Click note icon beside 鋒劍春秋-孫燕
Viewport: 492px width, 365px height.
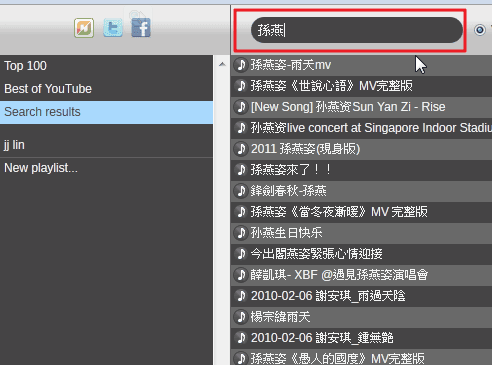[x=241, y=191]
